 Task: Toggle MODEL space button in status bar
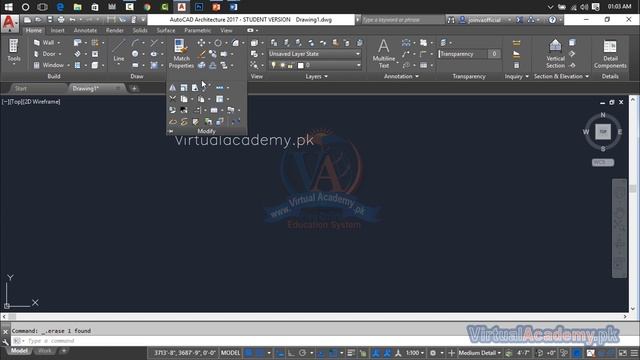tap(231, 353)
